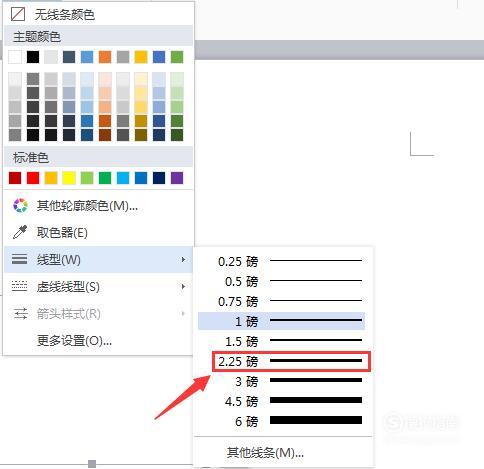Click the eyedropper pipette icon

click(x=20, y=232)
